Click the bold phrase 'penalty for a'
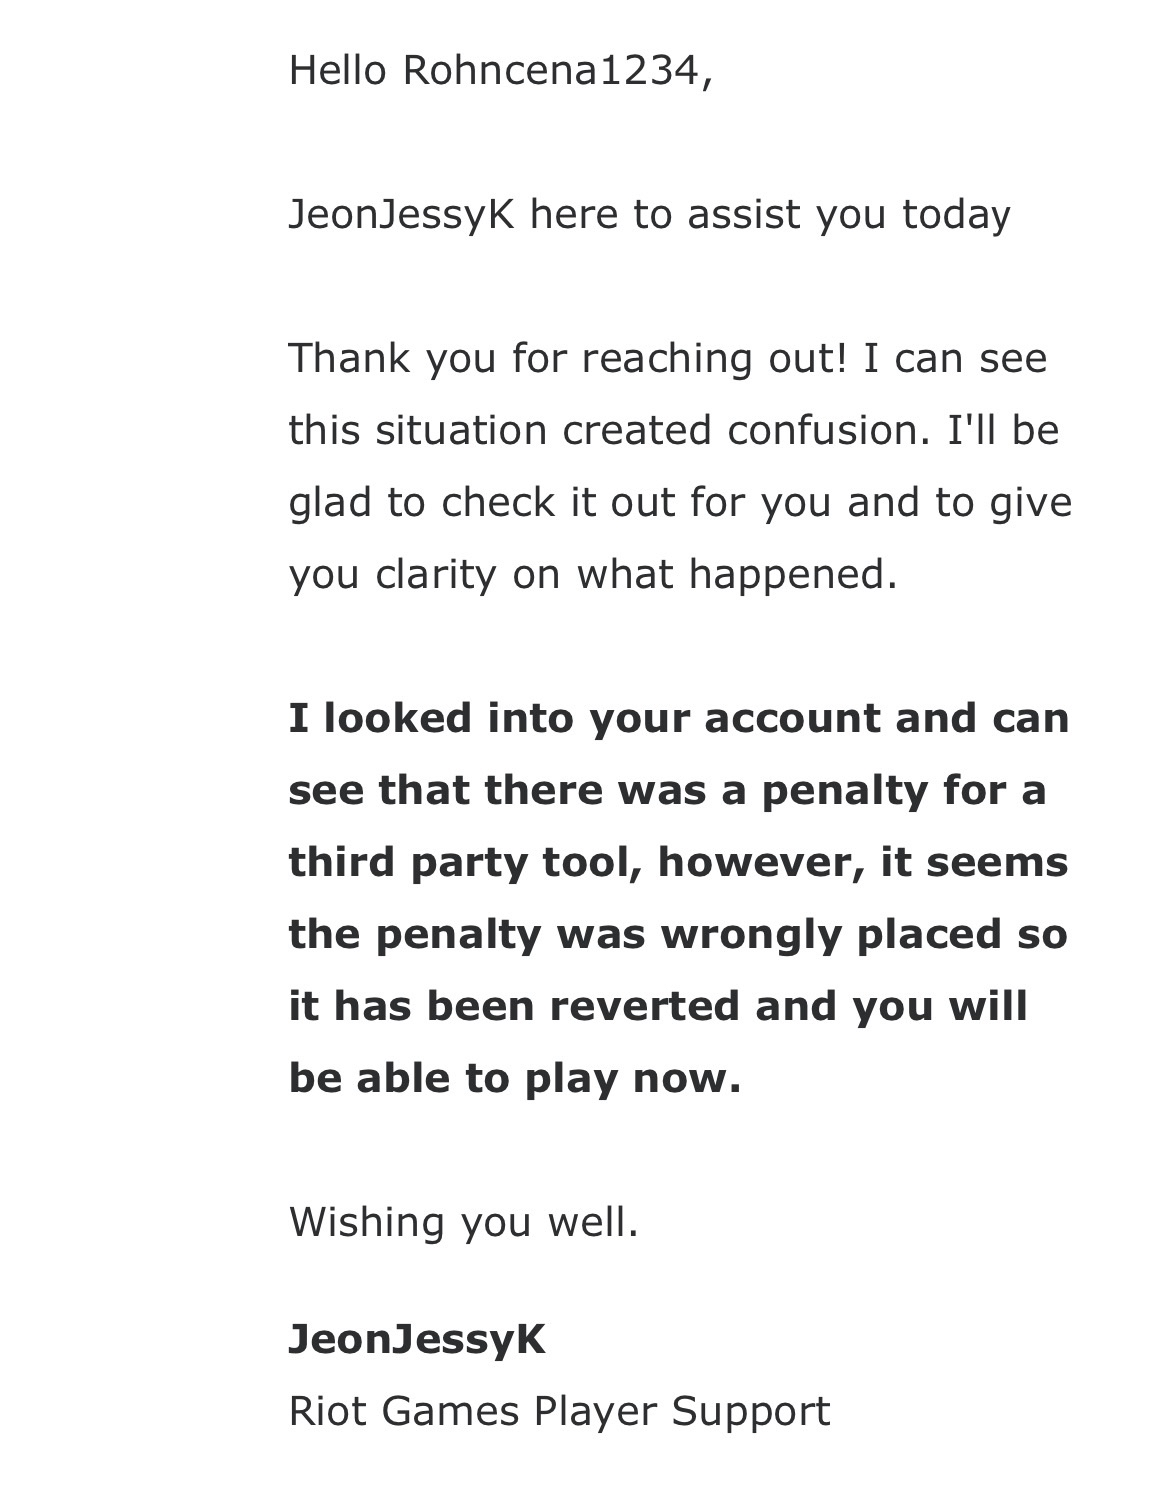The image size is (1170, 1501). (x=903, y=790)
